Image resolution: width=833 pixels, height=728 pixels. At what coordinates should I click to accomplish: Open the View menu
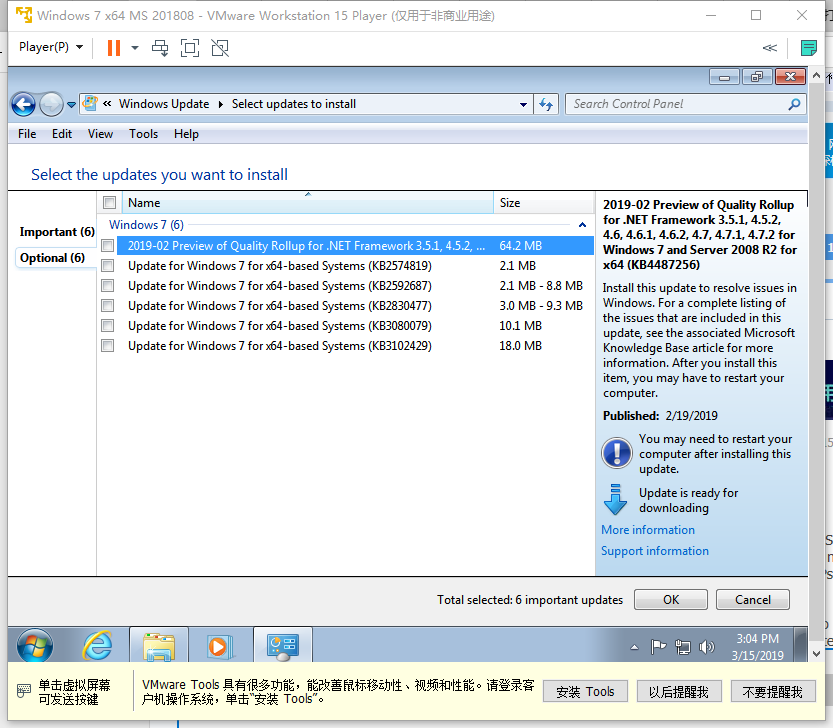click(100, 134)
